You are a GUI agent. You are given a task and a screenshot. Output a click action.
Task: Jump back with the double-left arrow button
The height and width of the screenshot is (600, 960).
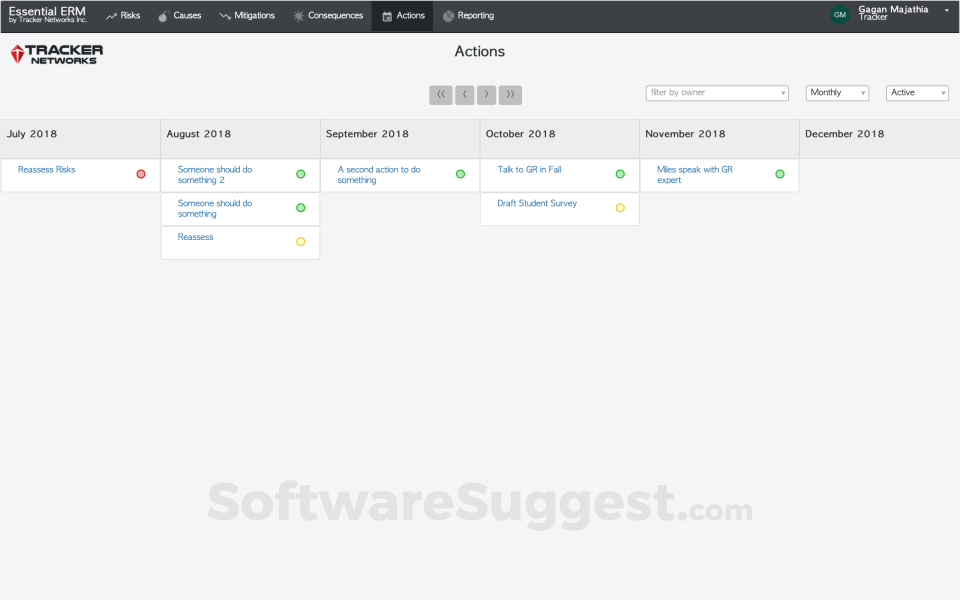click(x=441, y=95)
